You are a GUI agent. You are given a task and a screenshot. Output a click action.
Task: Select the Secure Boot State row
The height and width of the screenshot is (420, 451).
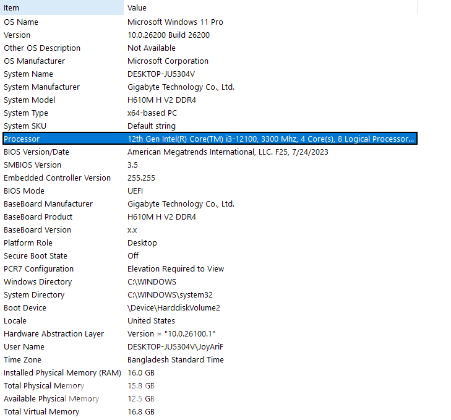(209, 256)
